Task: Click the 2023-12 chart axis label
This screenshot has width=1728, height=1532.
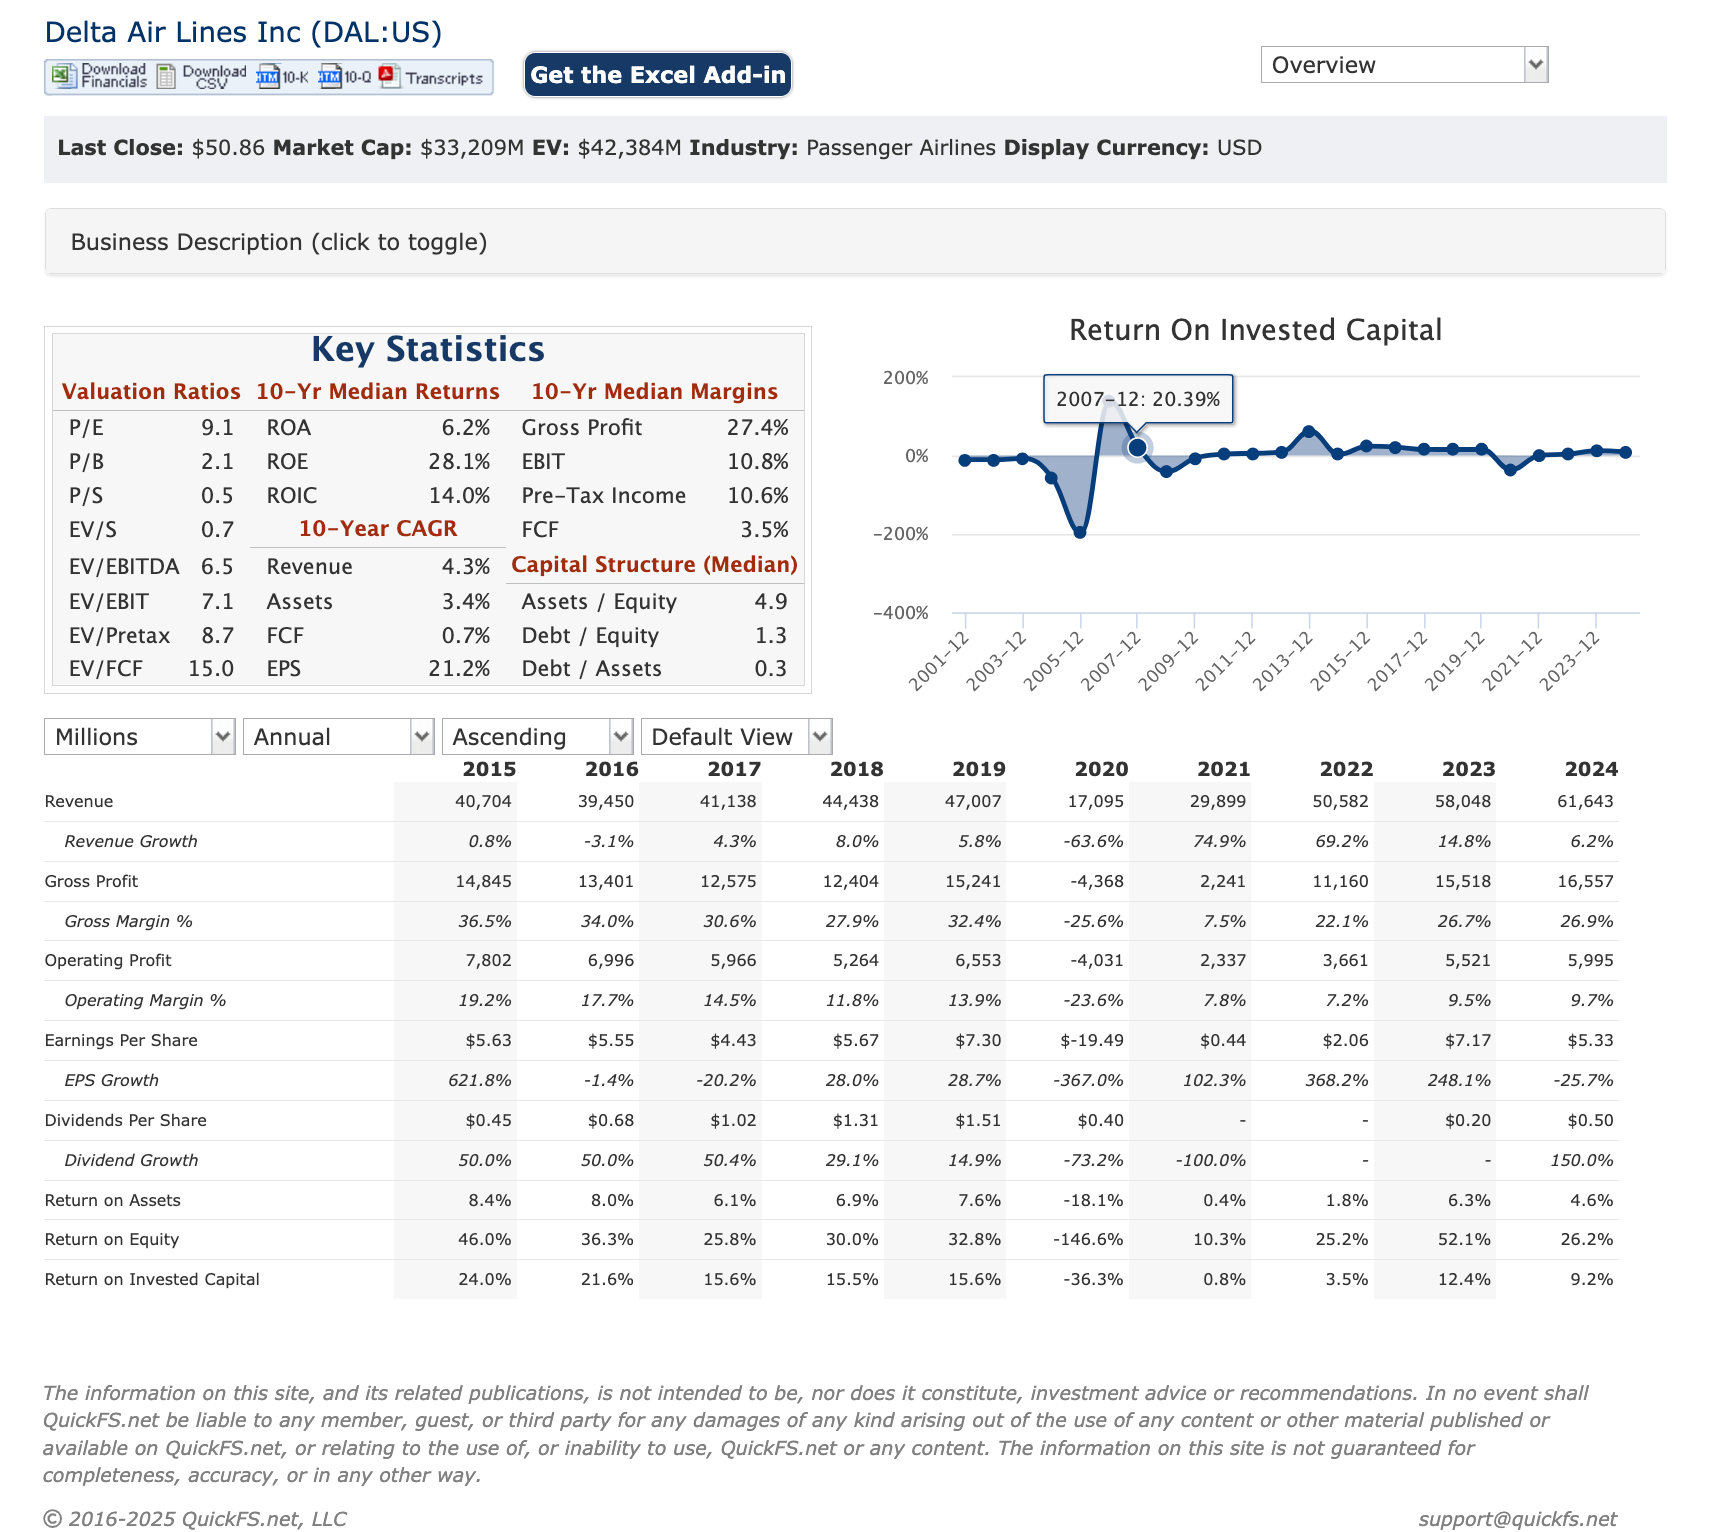Action: pyautogui.click(x=1570, y=661)
